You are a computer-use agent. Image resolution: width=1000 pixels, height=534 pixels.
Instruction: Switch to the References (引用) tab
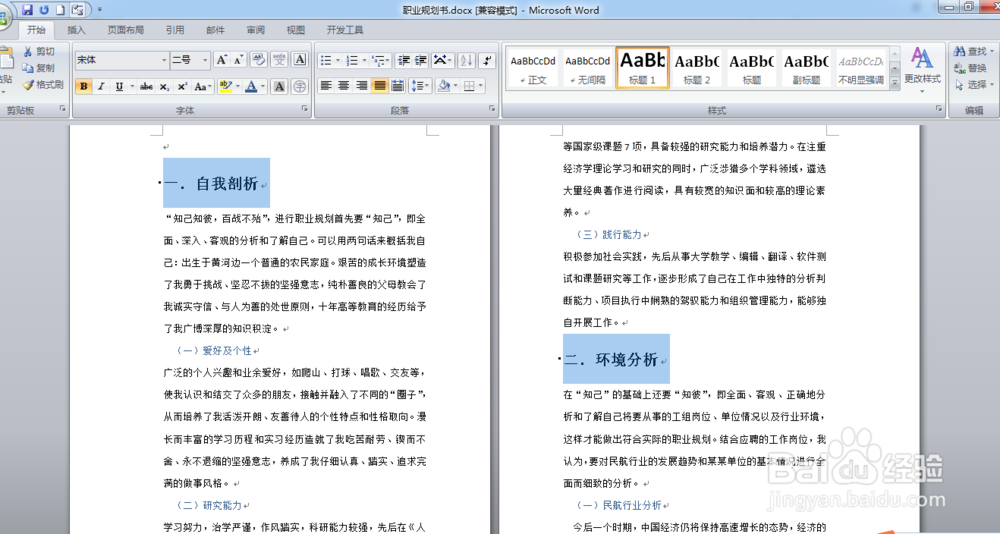pyautogui.click(x=175, y=30)
